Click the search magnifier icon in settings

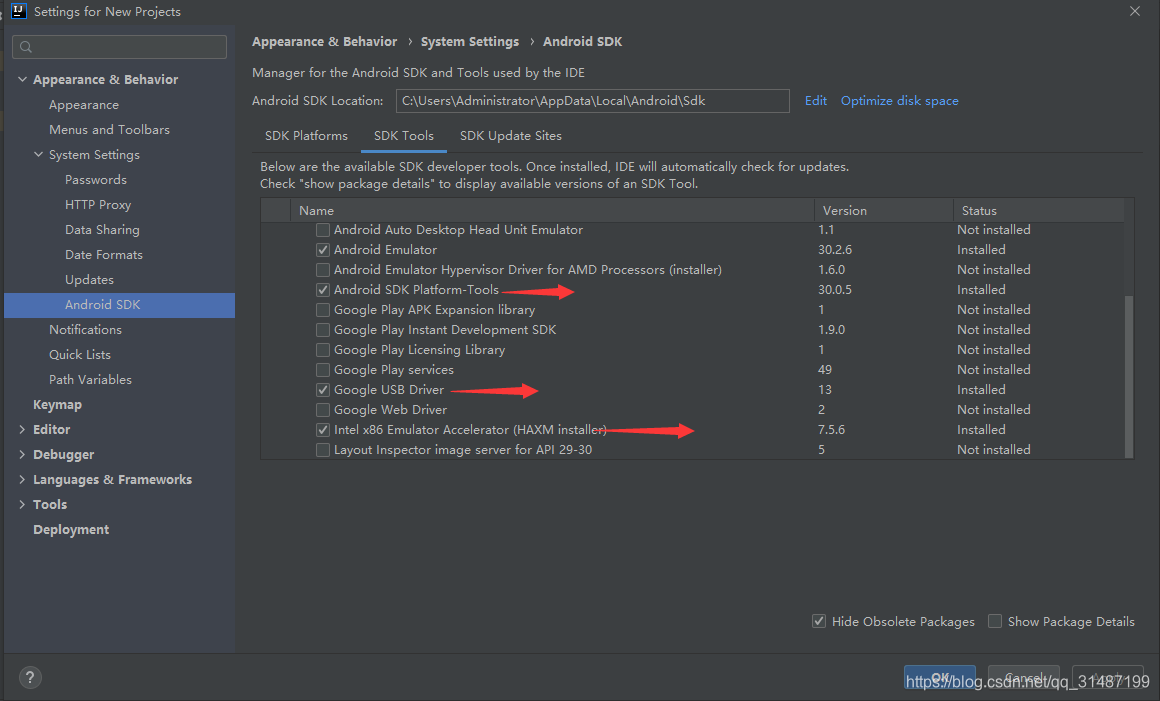tap(26, 47)
